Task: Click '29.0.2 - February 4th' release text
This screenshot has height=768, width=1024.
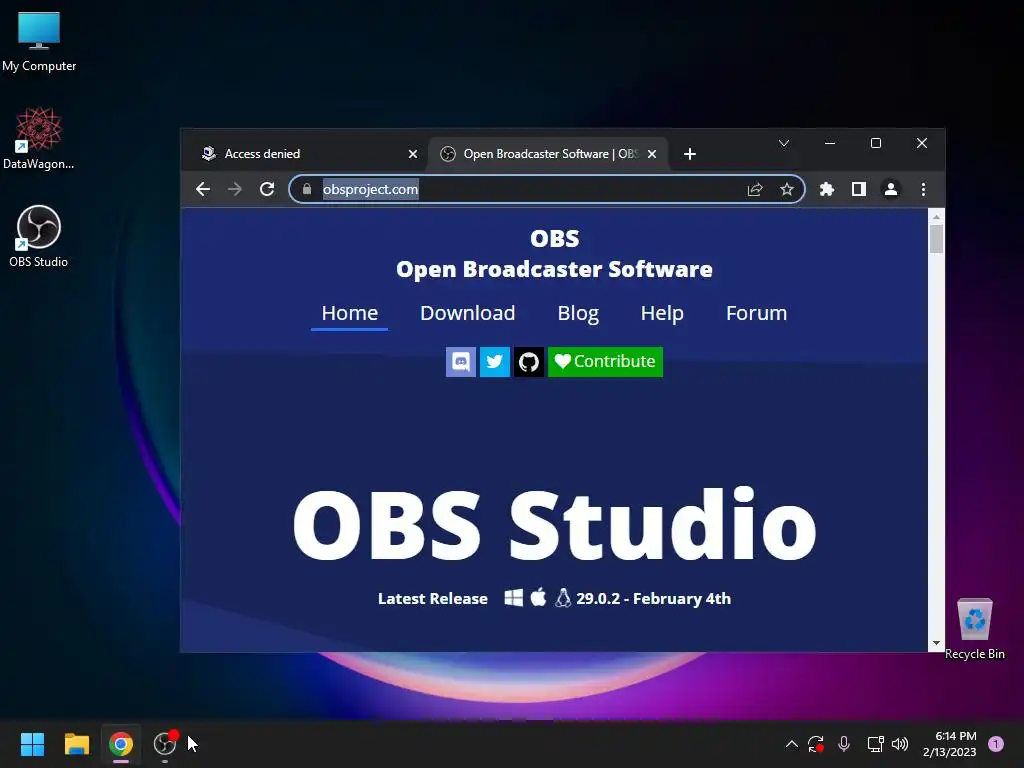Action: coord(653,598)
